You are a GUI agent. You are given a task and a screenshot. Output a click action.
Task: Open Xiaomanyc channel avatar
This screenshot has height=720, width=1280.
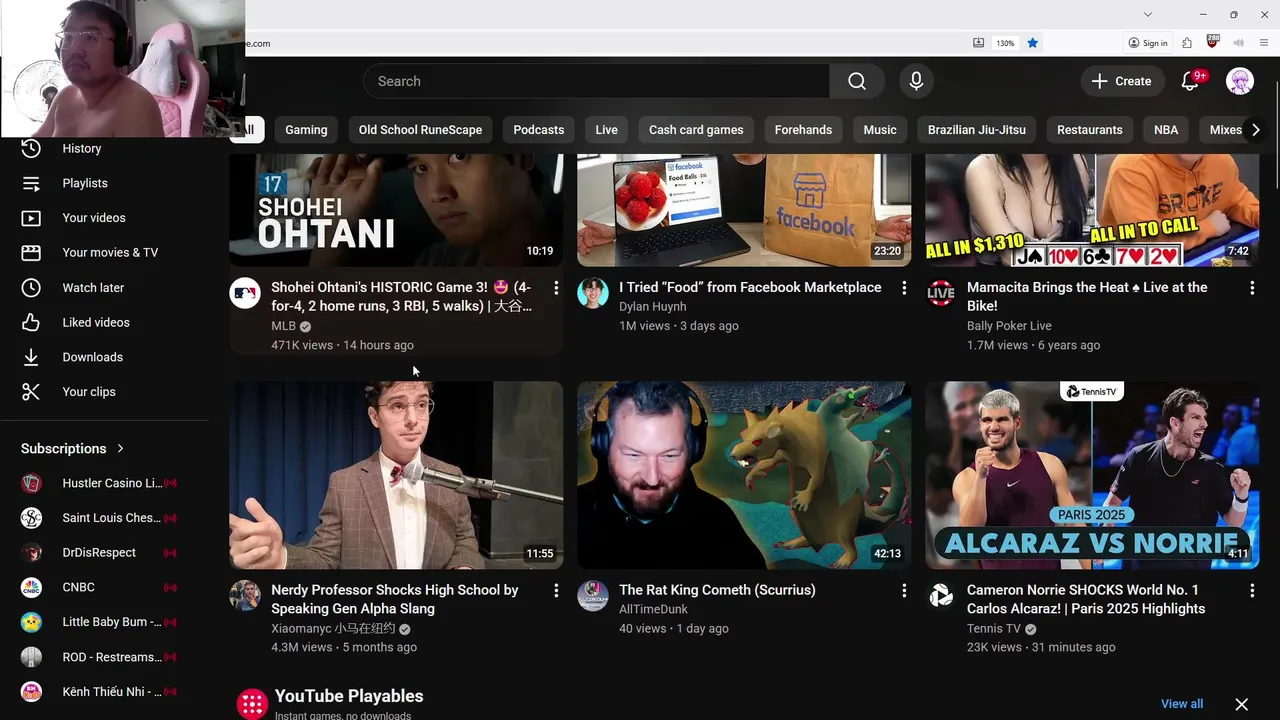pos(245,596)
